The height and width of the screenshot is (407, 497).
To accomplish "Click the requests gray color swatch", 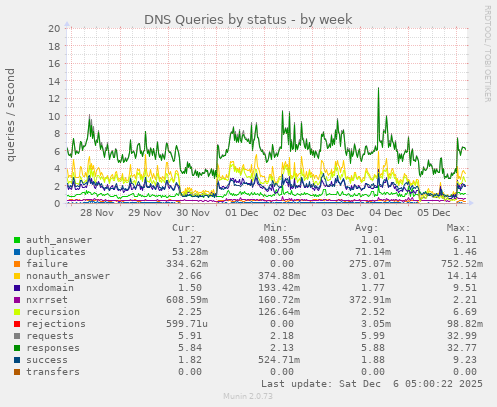I will (17, 336).
